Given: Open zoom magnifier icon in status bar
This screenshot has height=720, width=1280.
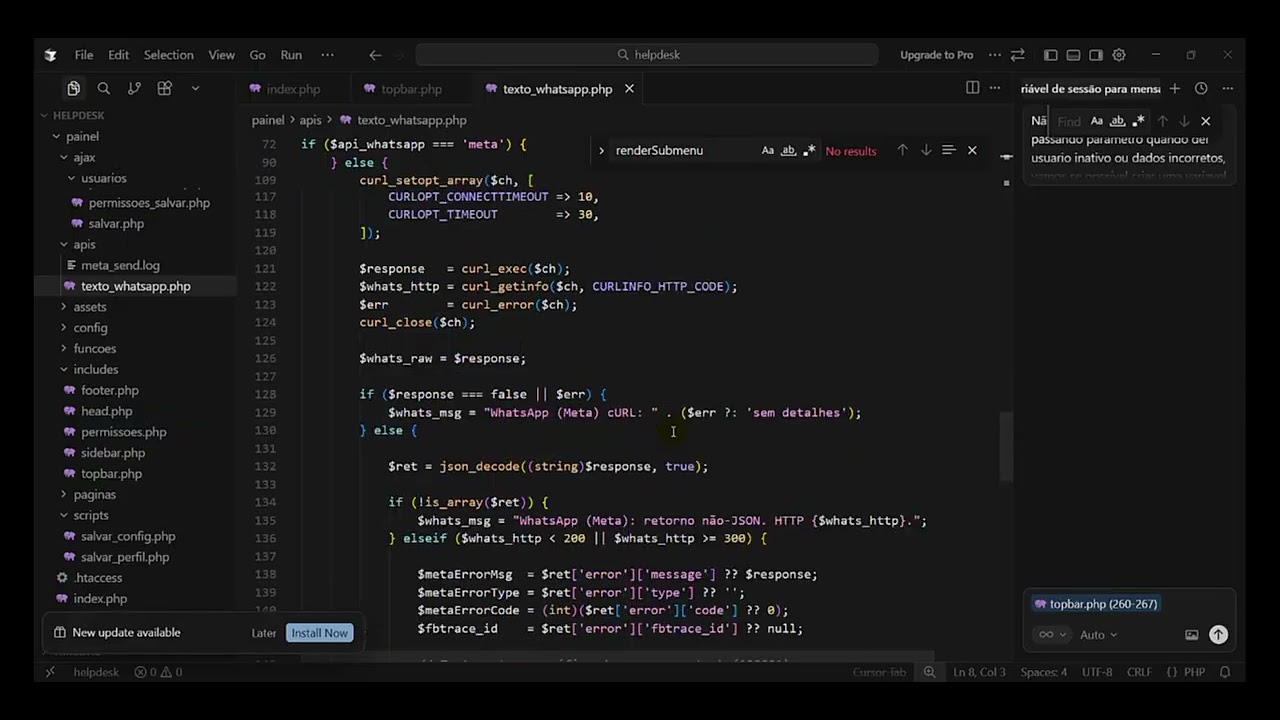Looking at the screenshot, I should pyautogui.click(x=929, y=672).
